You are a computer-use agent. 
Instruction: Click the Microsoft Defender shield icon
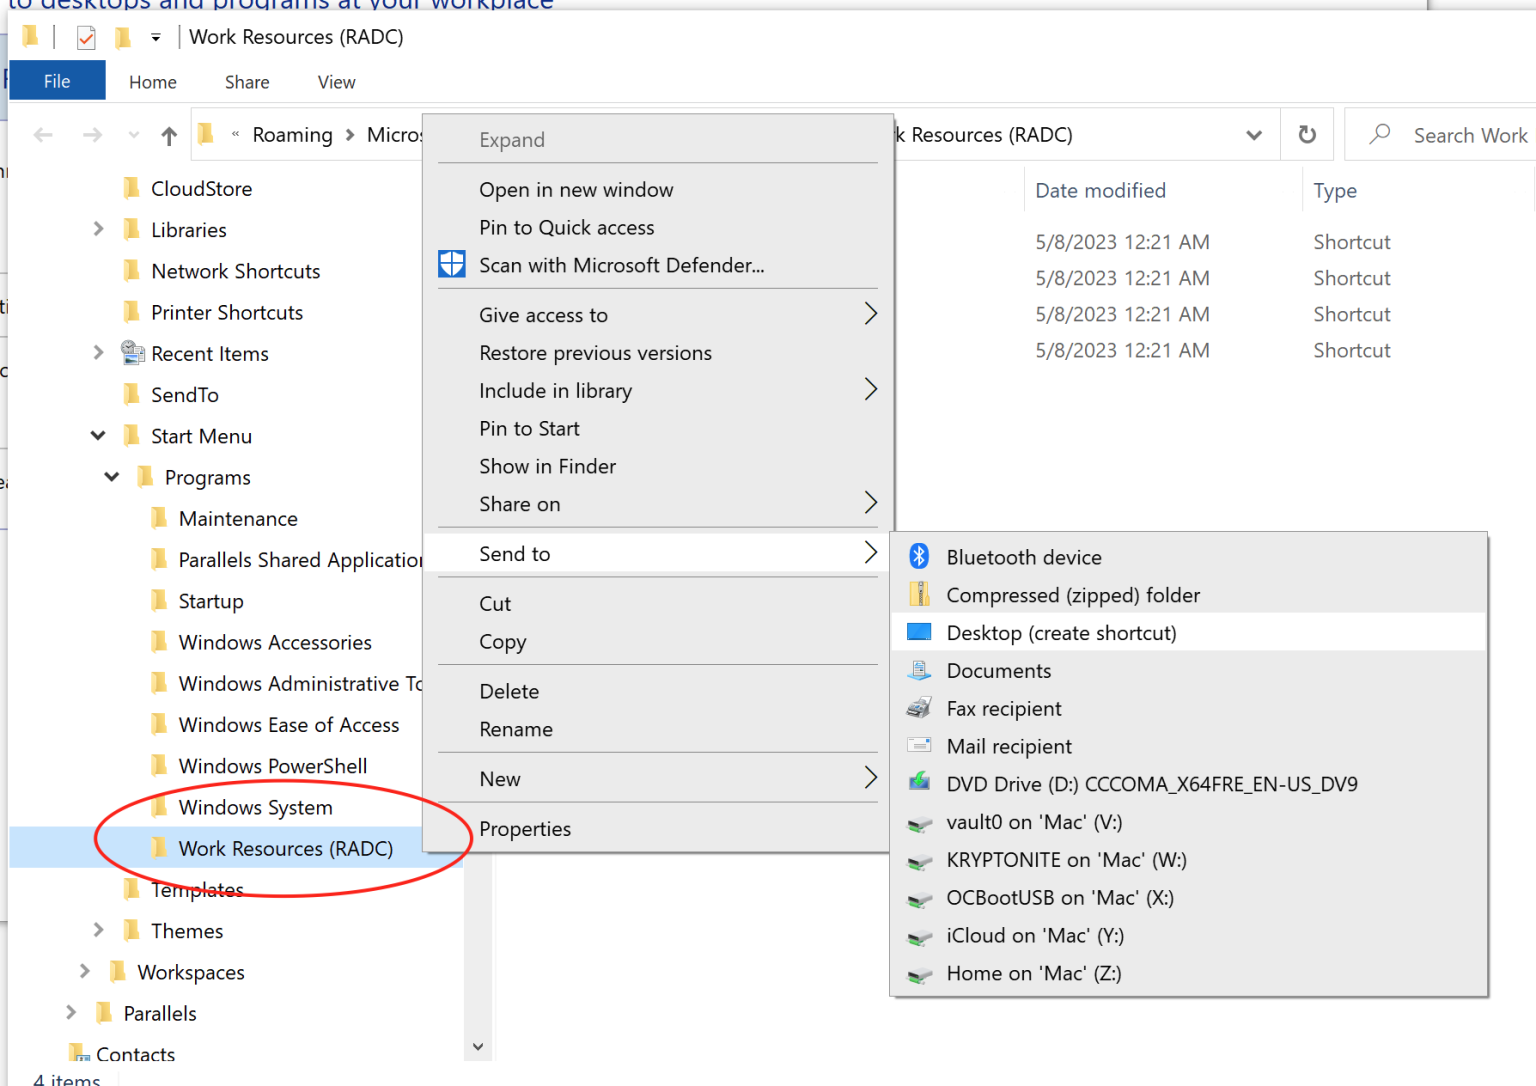[x=451, y=264]
